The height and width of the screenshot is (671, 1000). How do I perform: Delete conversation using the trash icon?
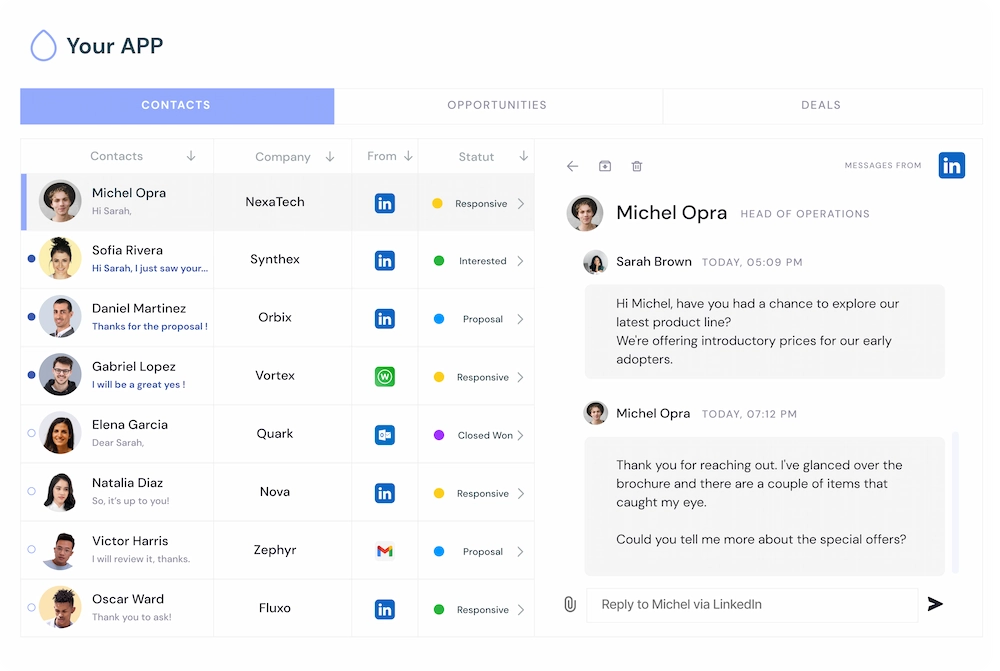(637, 166)
